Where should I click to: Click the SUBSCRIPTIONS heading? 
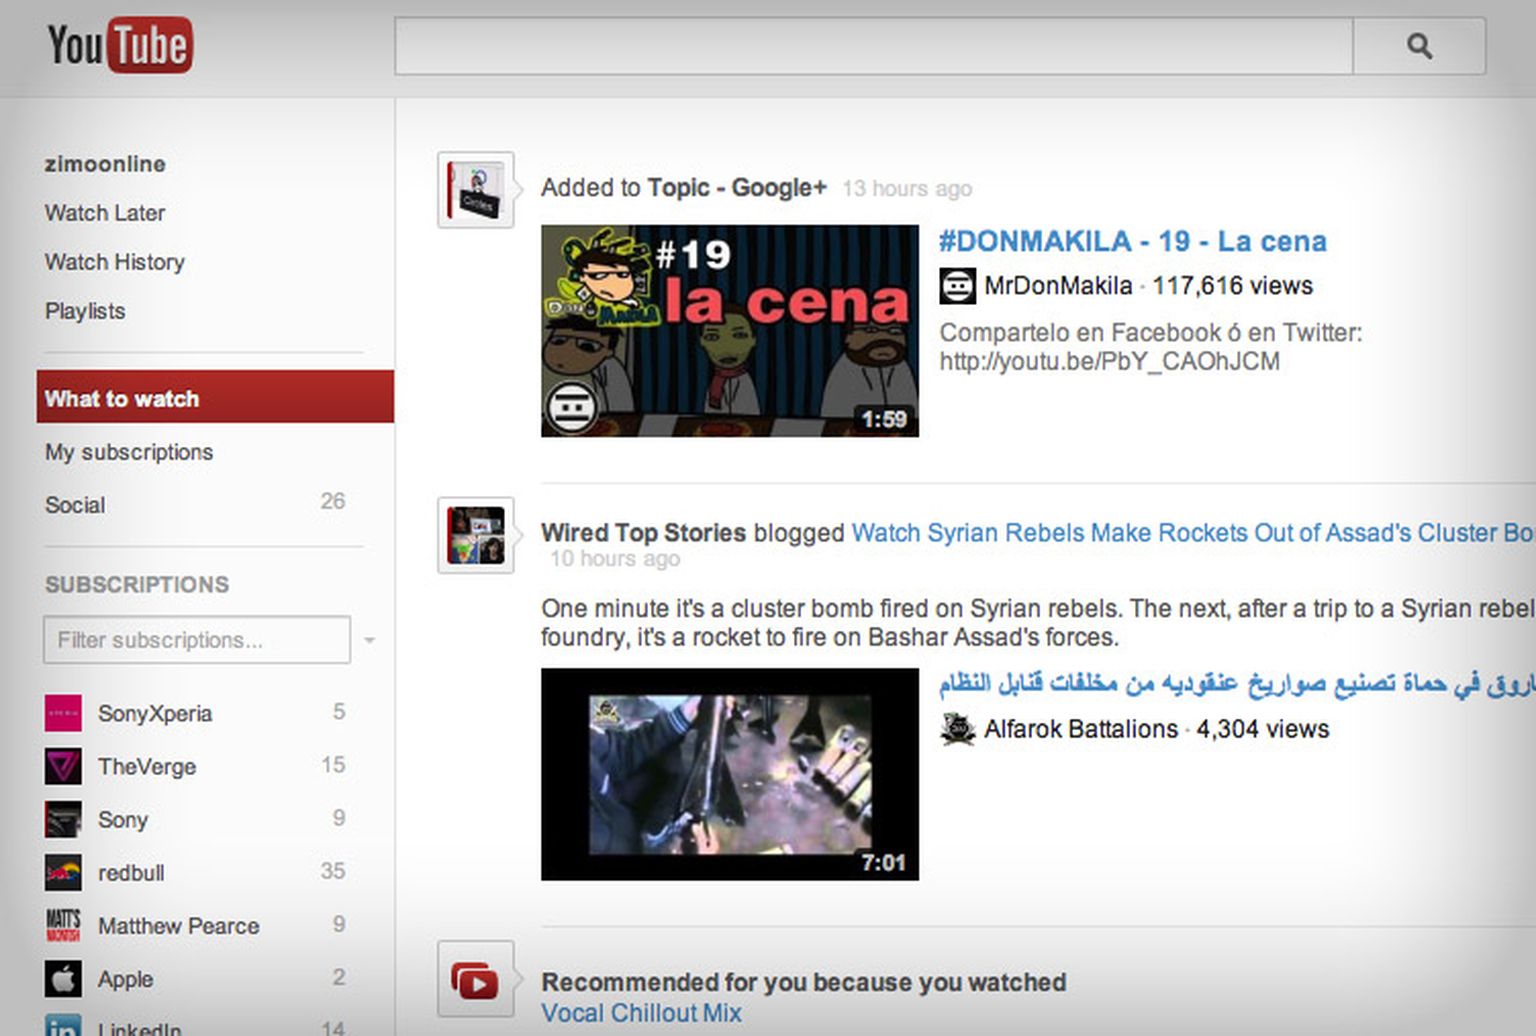point(137,584)
